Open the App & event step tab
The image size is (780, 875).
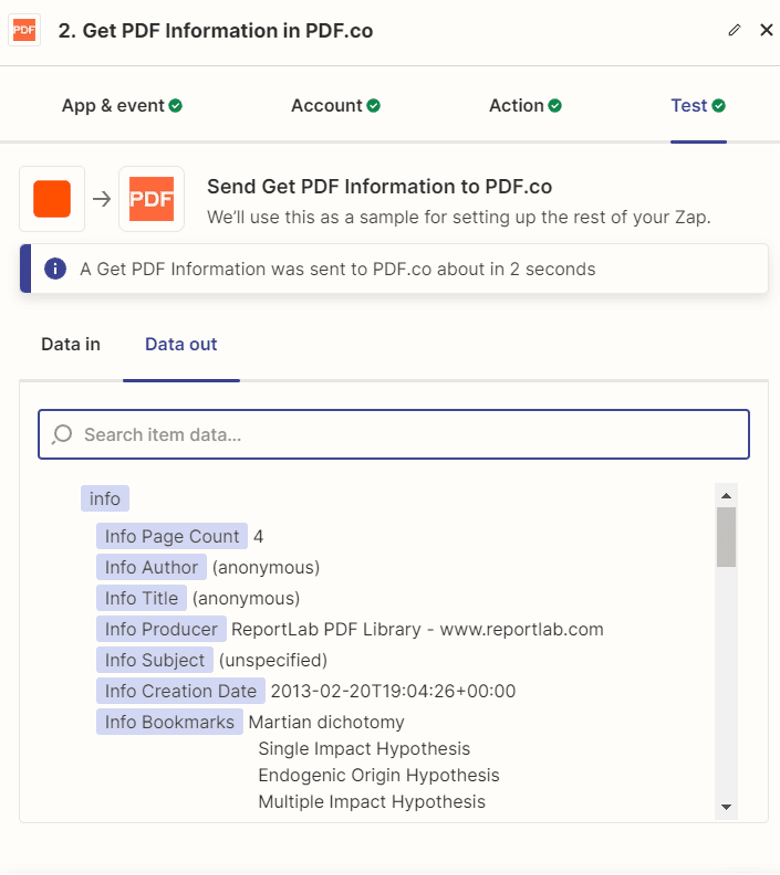[x=112, y=104]
